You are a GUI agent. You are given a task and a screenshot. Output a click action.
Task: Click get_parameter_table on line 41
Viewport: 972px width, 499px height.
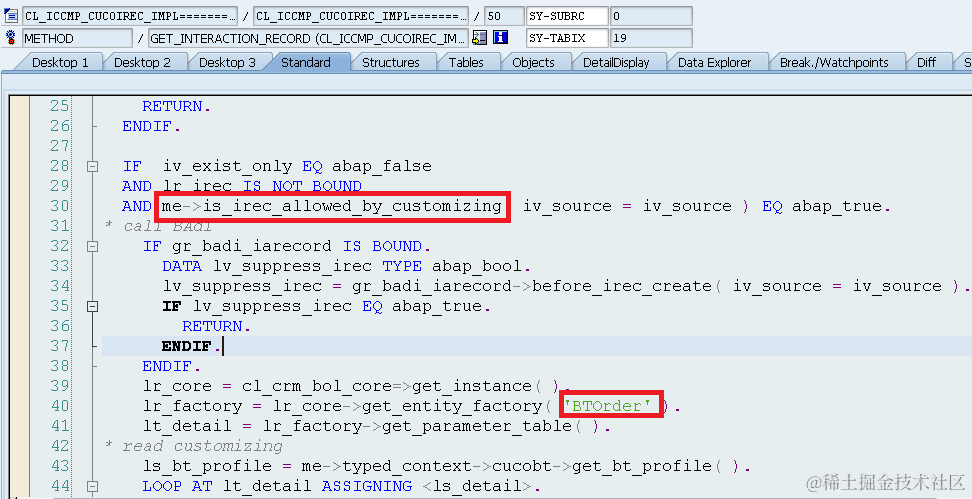[x=477, y=426]
